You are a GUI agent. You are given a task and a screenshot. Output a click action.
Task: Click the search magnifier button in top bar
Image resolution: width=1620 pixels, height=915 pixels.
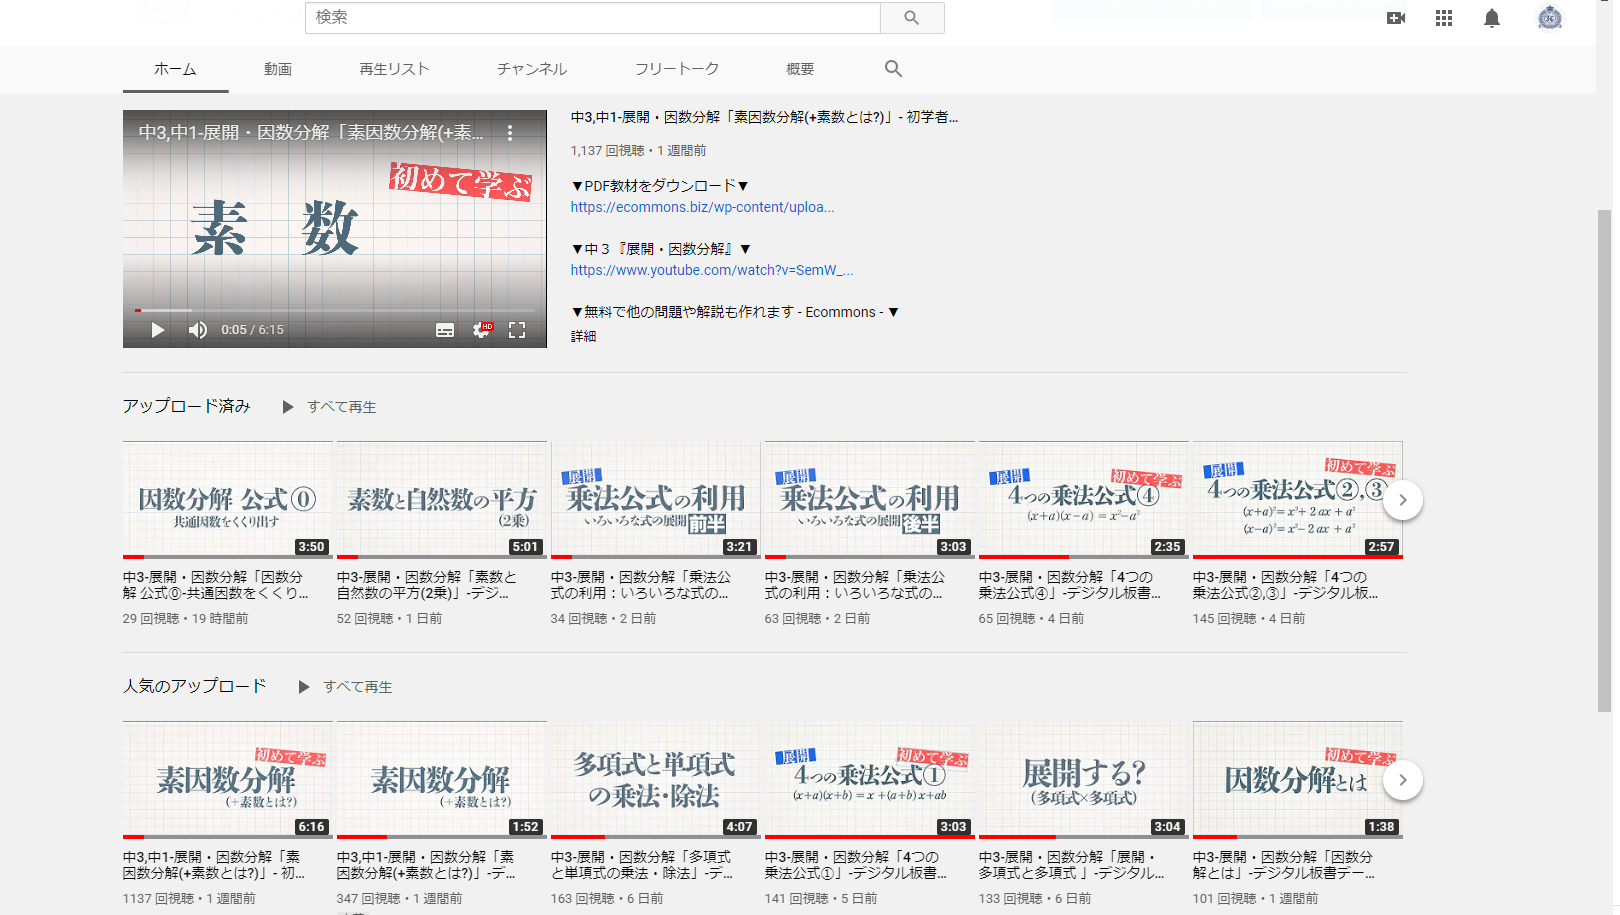[x=912, y=17]
